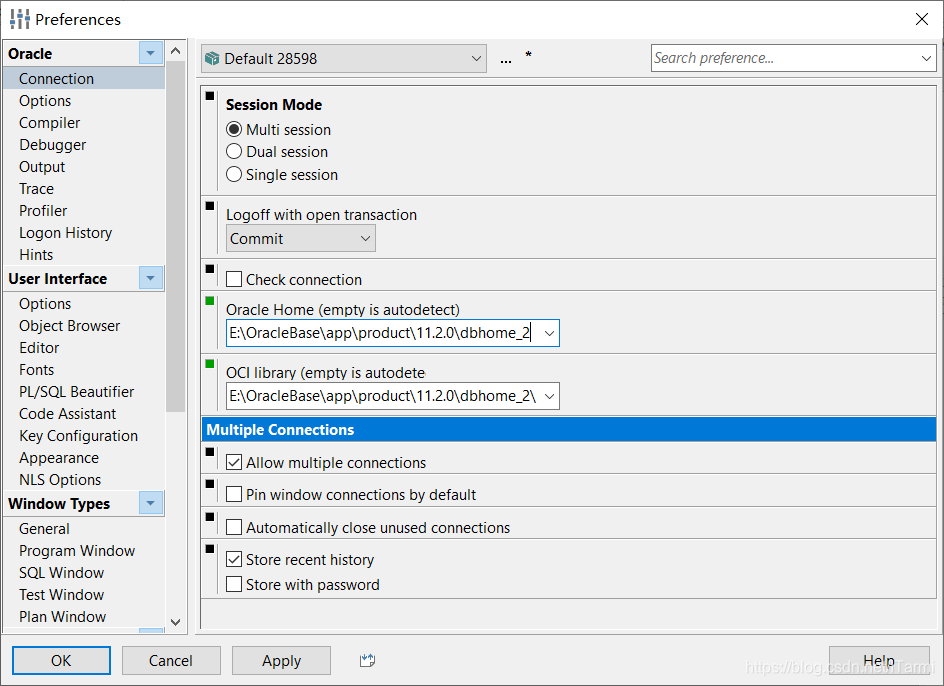Click the marker beside Pin window connections
The height and width of the screenshot is (686, 944).
point(210,484)
